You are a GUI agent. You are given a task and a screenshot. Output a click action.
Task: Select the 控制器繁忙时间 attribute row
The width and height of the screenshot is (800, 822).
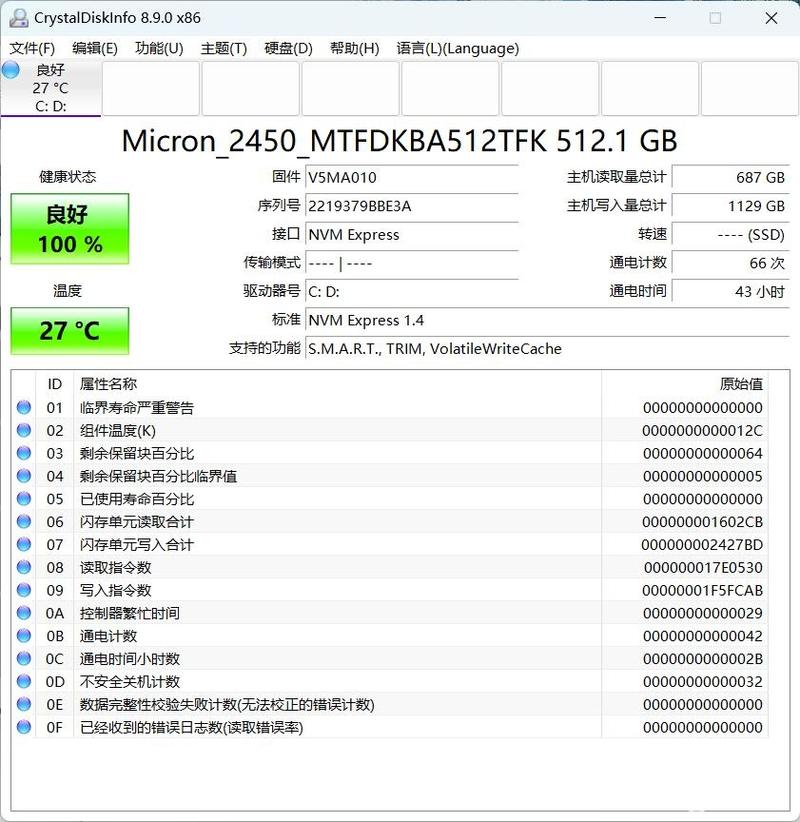click(391, 613)
